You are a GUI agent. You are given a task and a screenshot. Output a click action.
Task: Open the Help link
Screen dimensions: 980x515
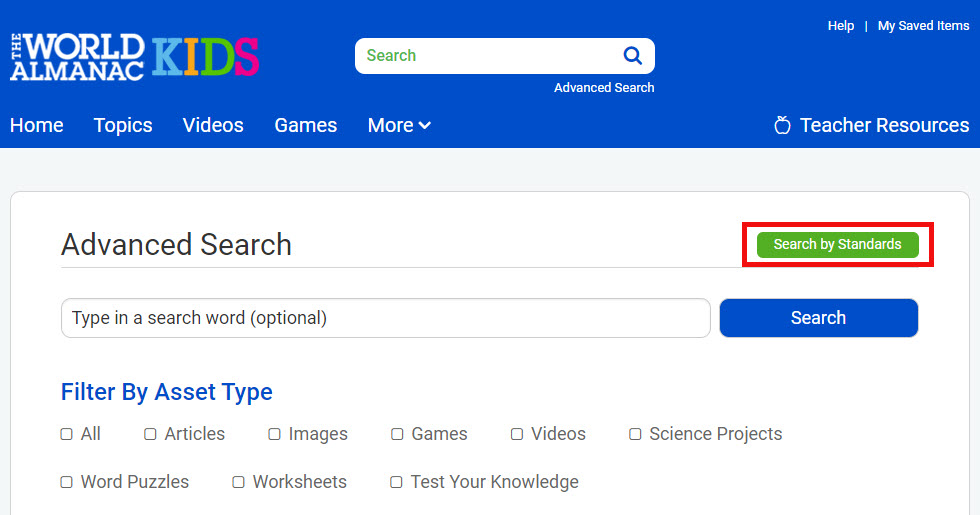(x=840, y=26)
